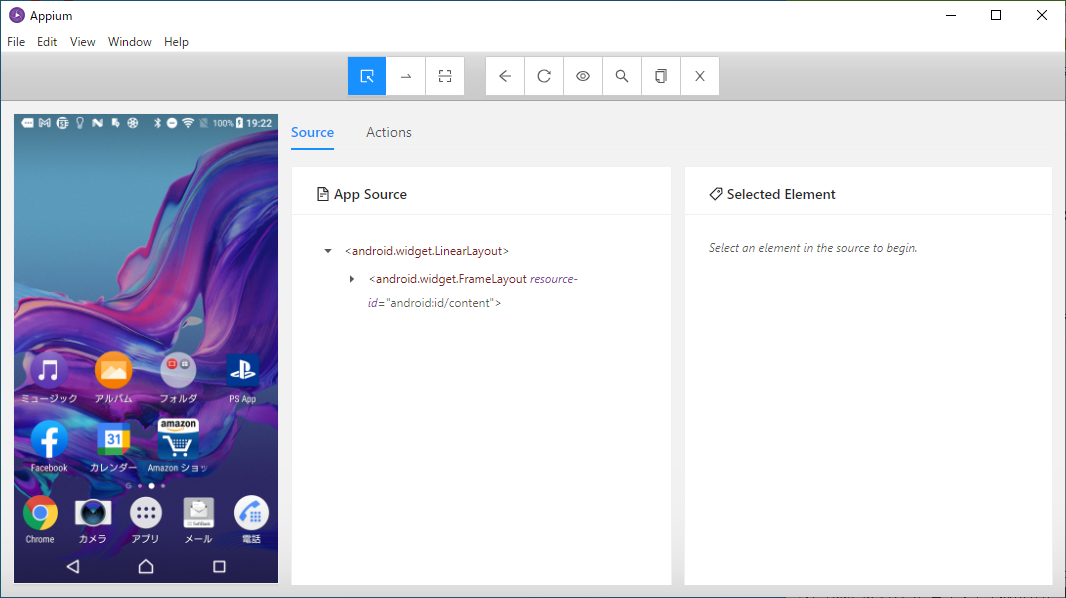This screenshot has width=1066, height=598.
Task: Click the App Source panel heading
Action: 362,194
